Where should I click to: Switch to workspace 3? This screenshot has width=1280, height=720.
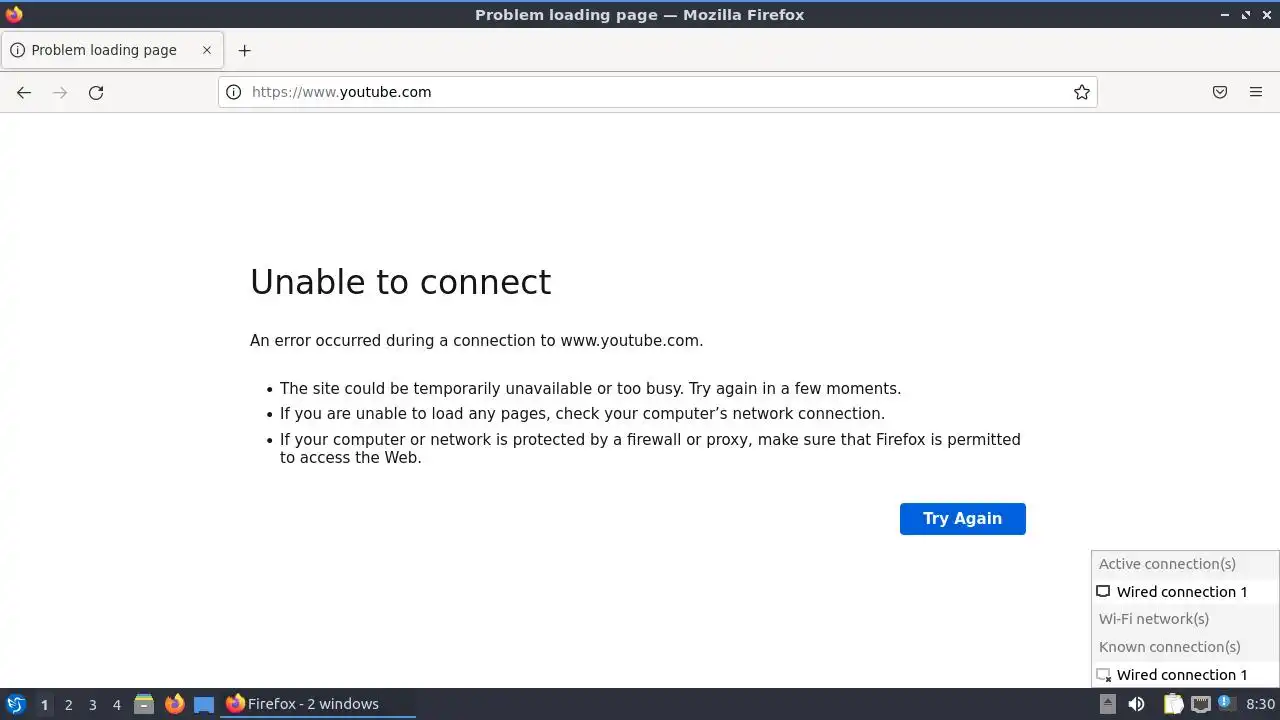click(x=92, y=704)
